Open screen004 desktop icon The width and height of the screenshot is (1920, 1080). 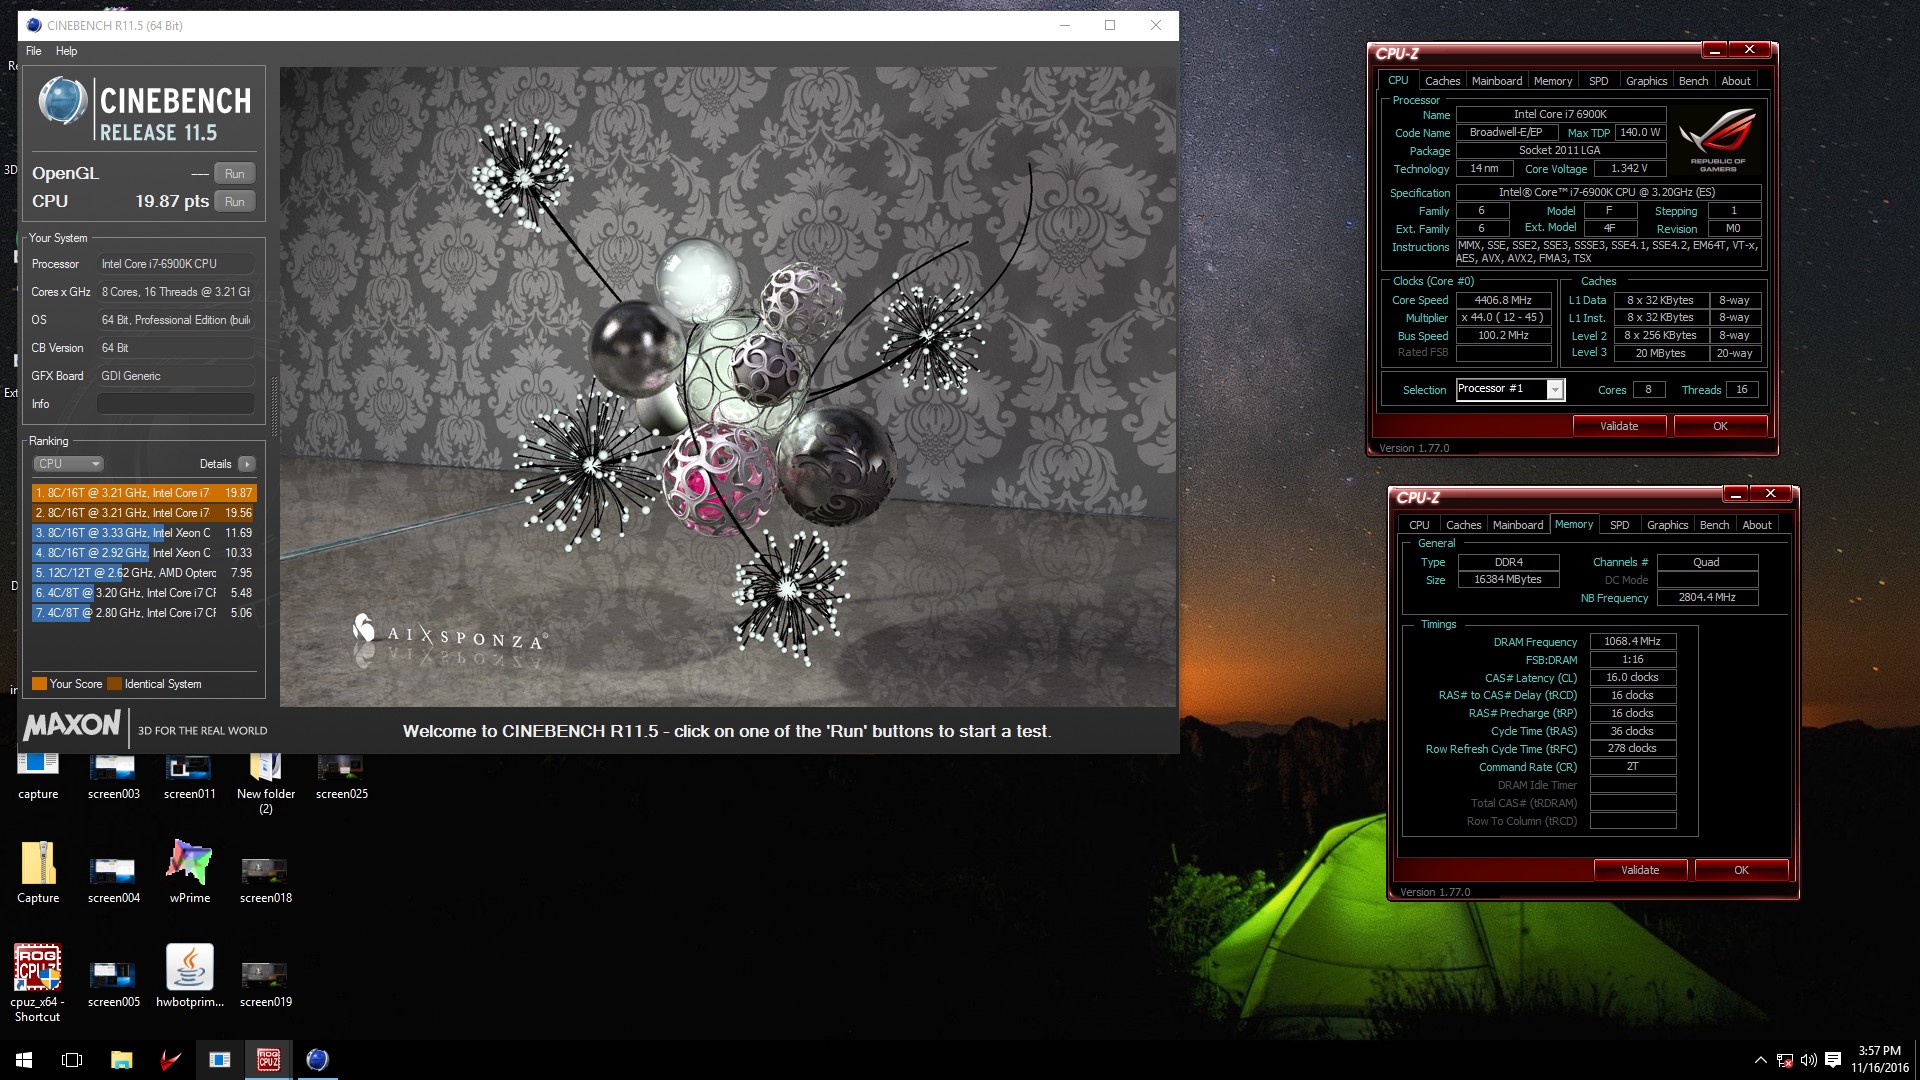[x=113, y=880]
